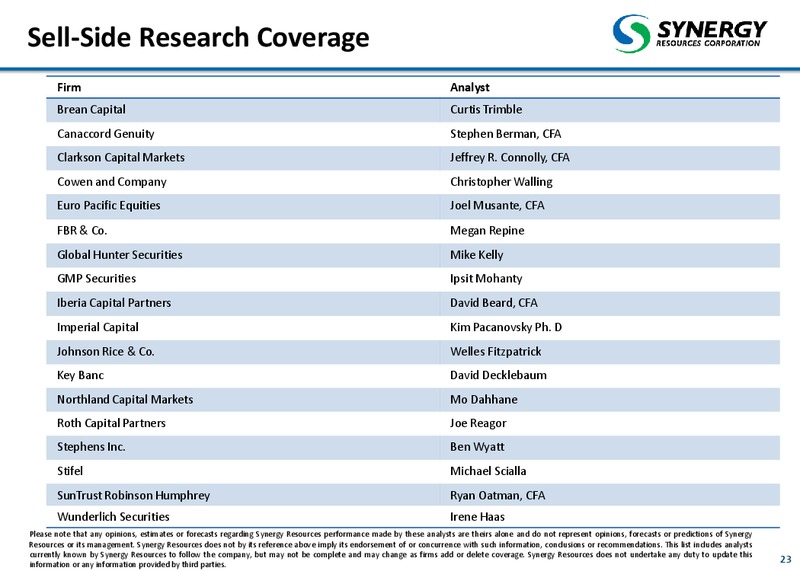Click analyst 'Ipsit Mohanty'
Image resolution: width=800 pixels, height=571 pixels.
pyautogui.click(x=486, y=279)
